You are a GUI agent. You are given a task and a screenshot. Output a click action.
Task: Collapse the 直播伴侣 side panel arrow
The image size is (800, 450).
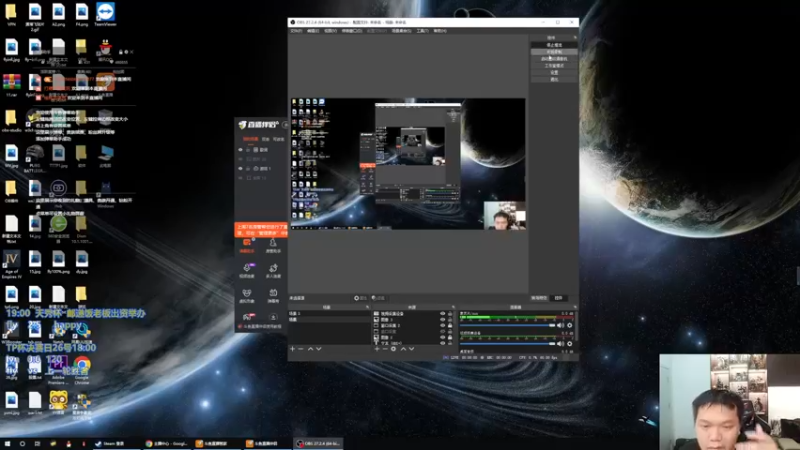point(285,124)
